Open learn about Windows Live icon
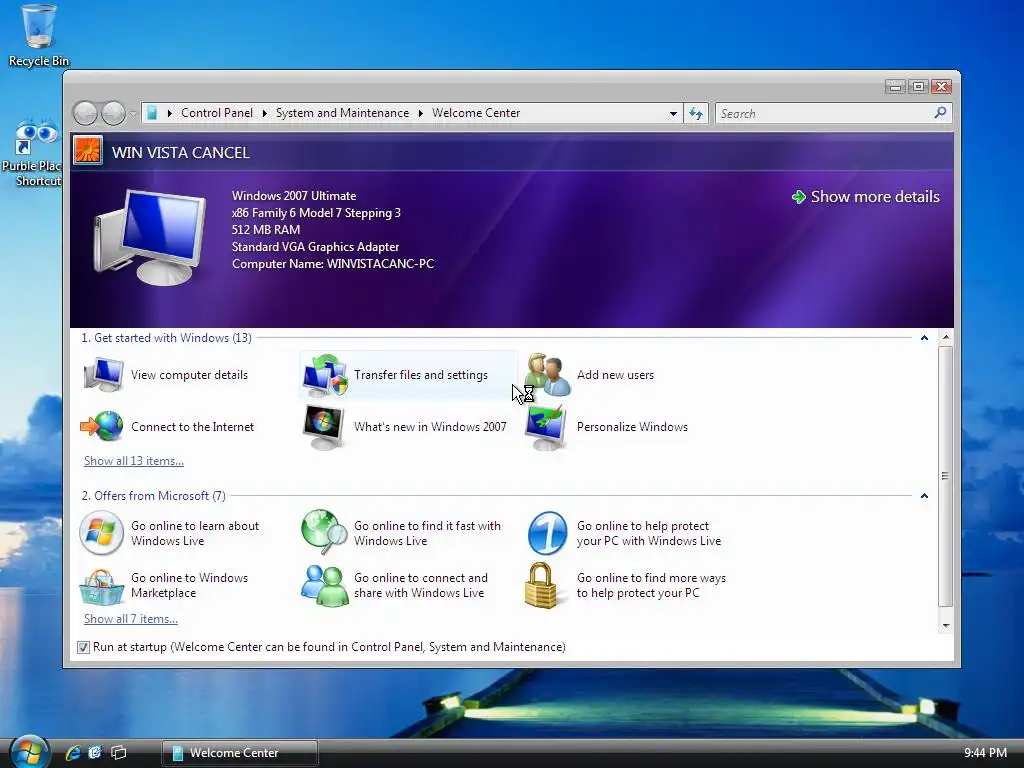This screenshot has width=1024, height=768. coord(101,533)
